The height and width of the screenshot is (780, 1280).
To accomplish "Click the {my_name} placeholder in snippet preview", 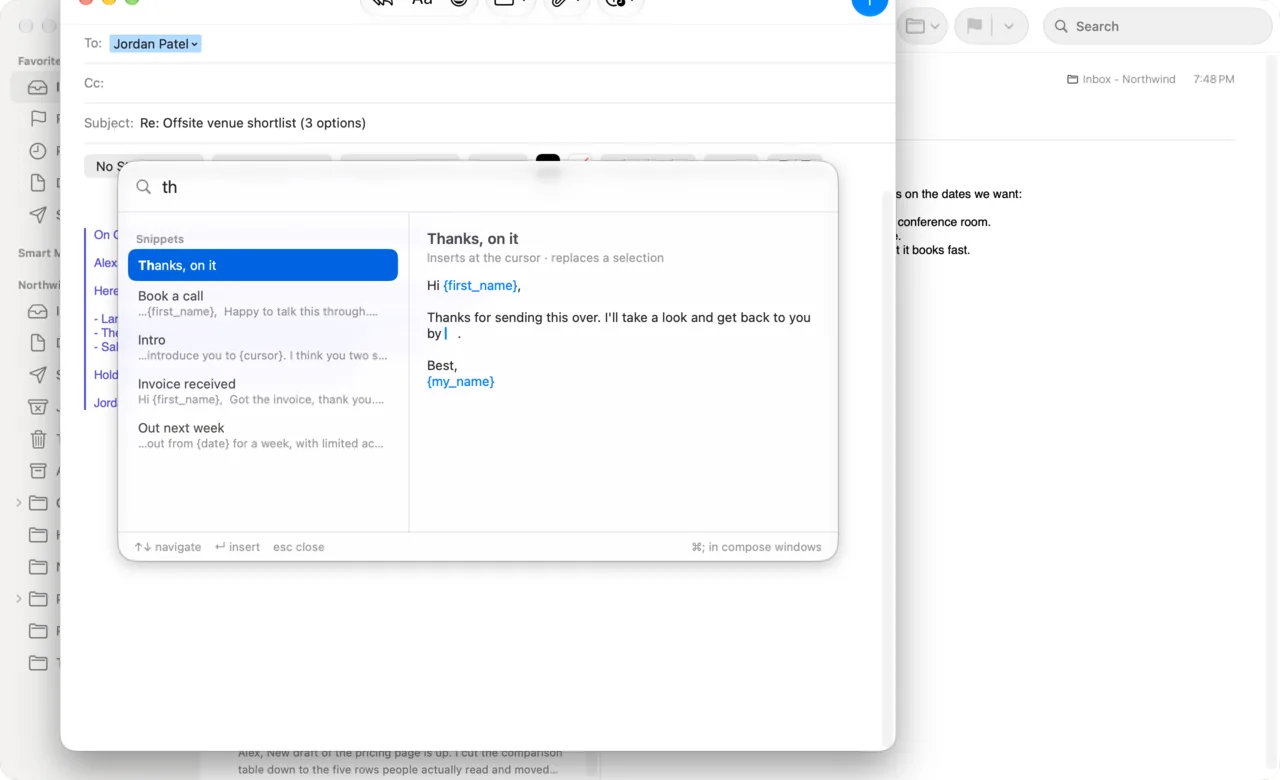I will pos(461,382).
